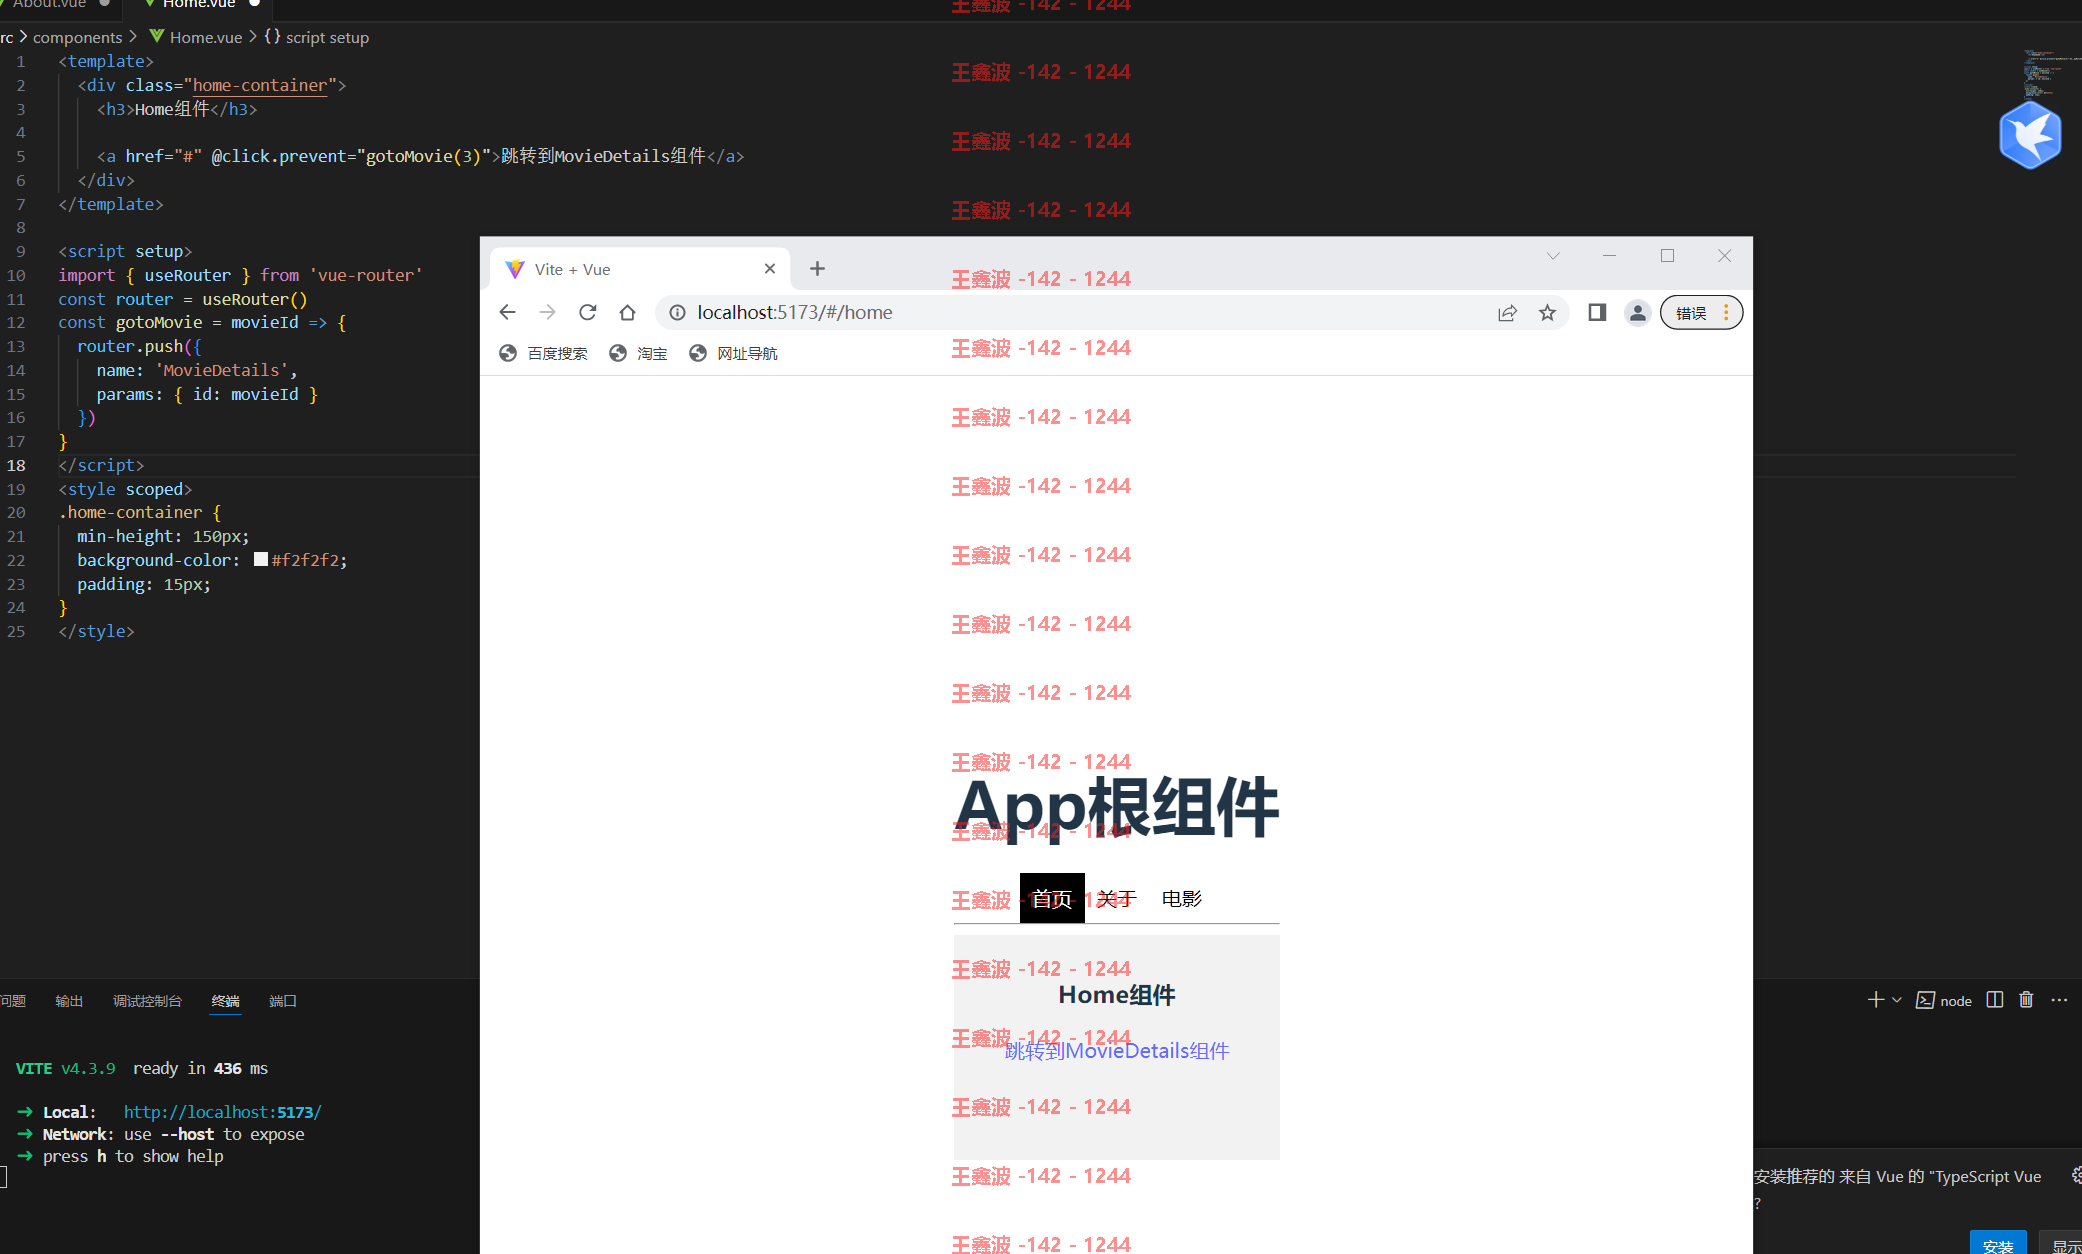Split the terminal panel
Image resolution: width=2082 pixels, height=1254 pixels.
[1995, 1000]
